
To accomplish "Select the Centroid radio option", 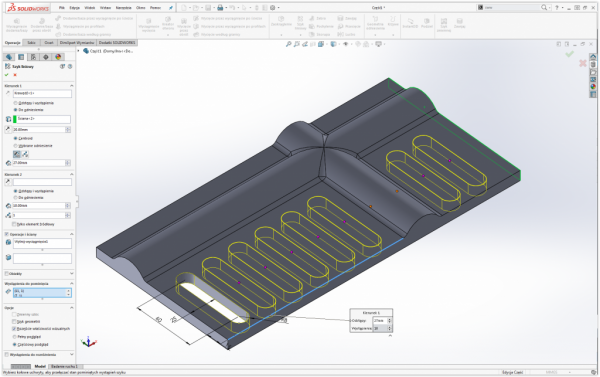I will pos(16,138).
